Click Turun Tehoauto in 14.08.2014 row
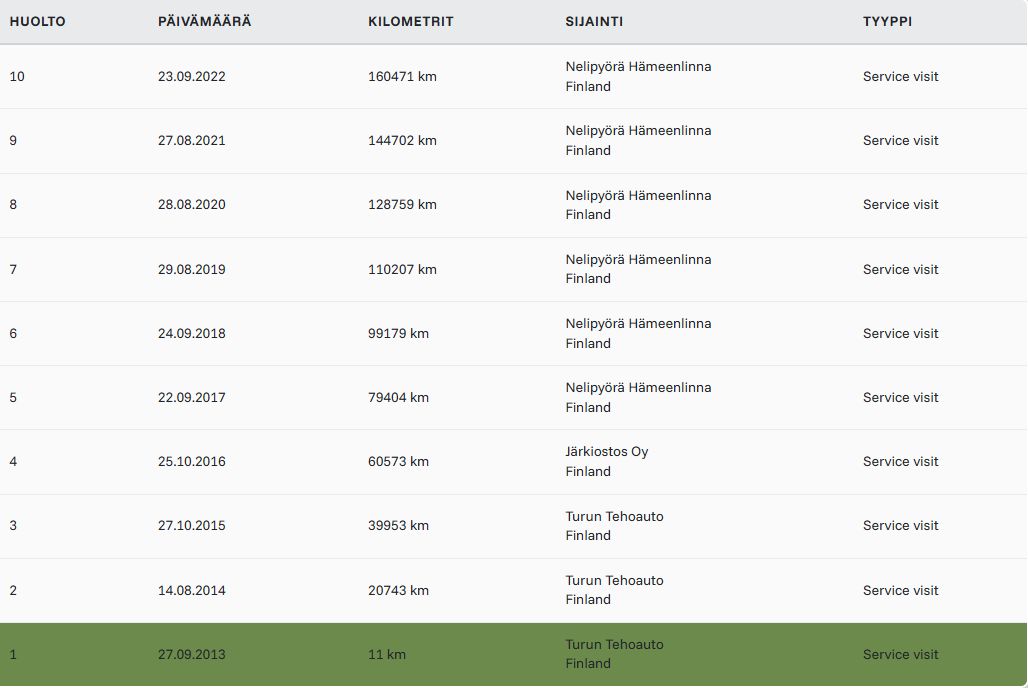1028x688 pixels. point(614,580)
